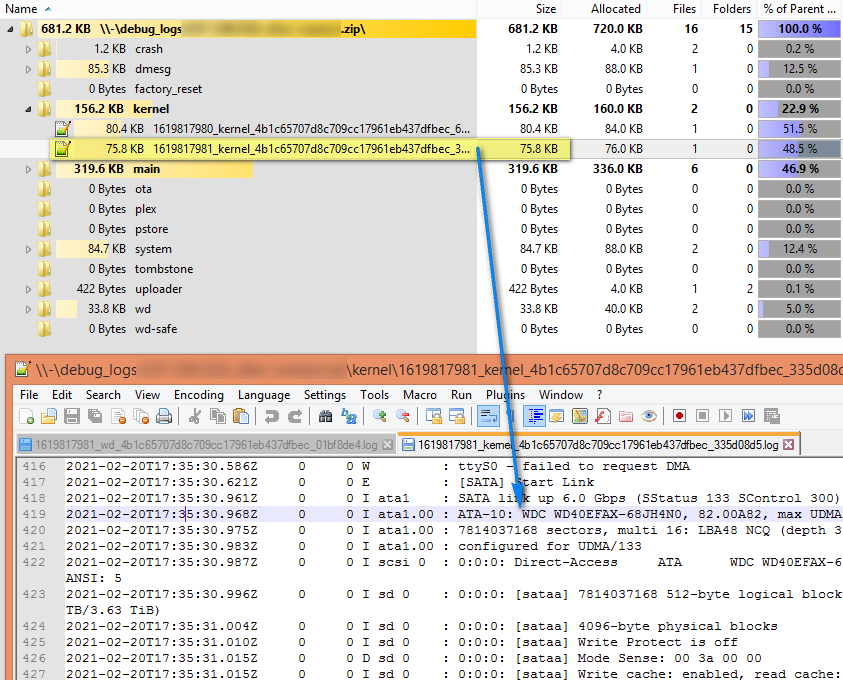Image resolution: width=843 pixels, height=680 pixels.
Task: Click the Open file toolbar icon
Action: [49, 416]
